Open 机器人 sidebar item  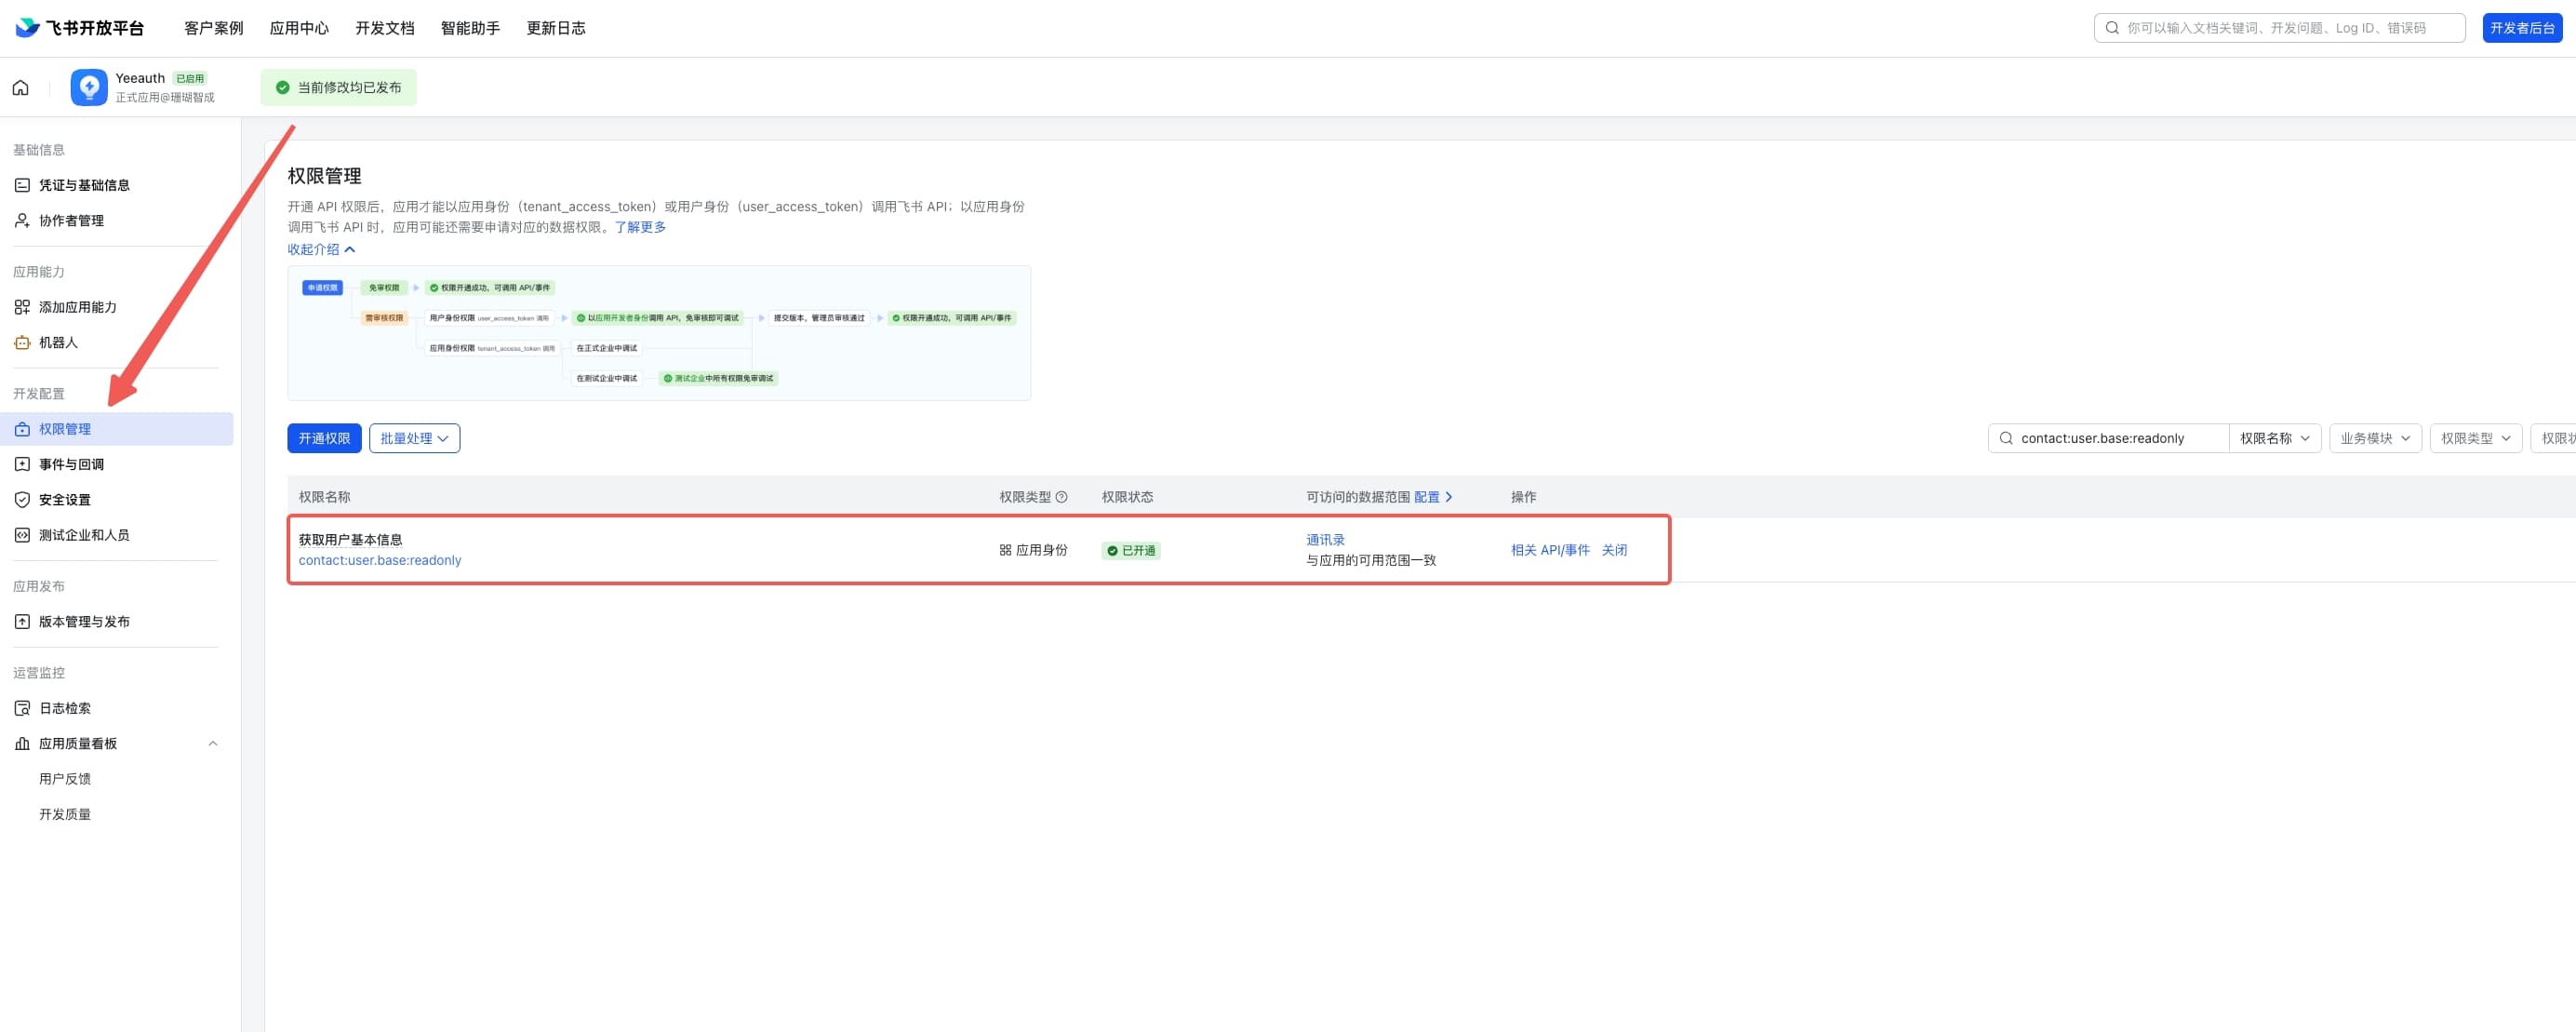[58, 342]
